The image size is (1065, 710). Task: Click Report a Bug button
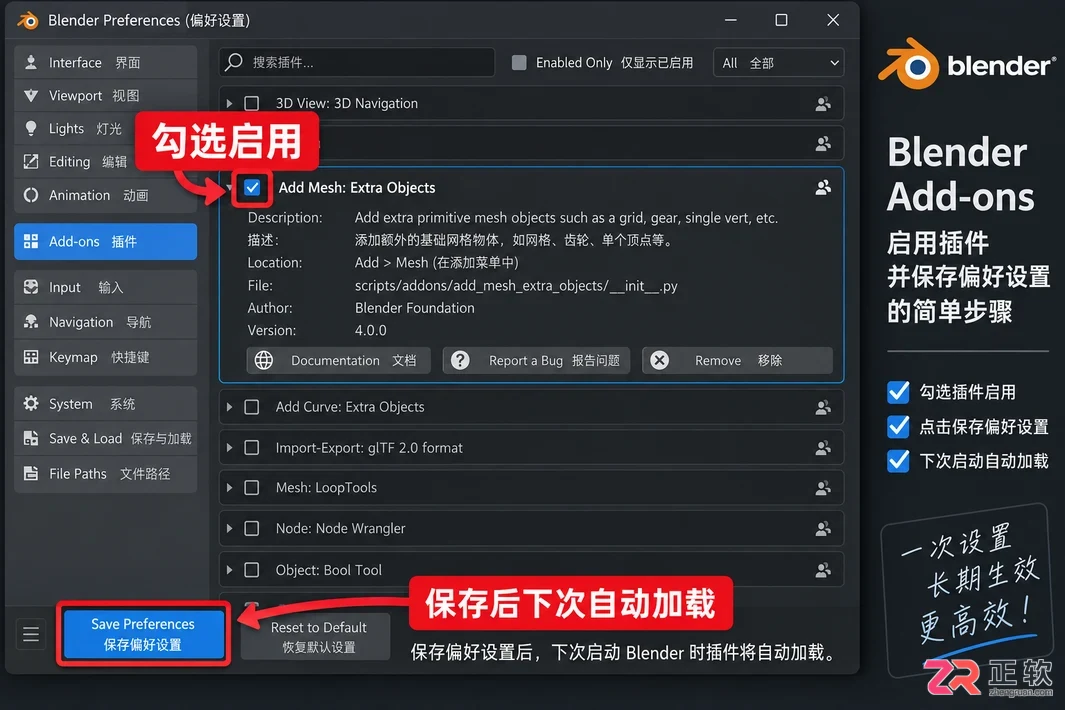[x=536, y=360]
